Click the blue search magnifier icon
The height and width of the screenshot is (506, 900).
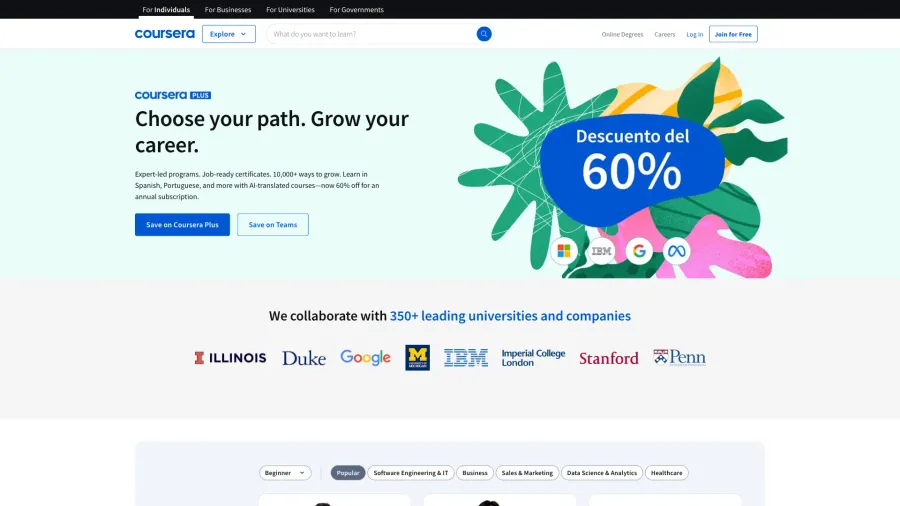pos(484,34)
